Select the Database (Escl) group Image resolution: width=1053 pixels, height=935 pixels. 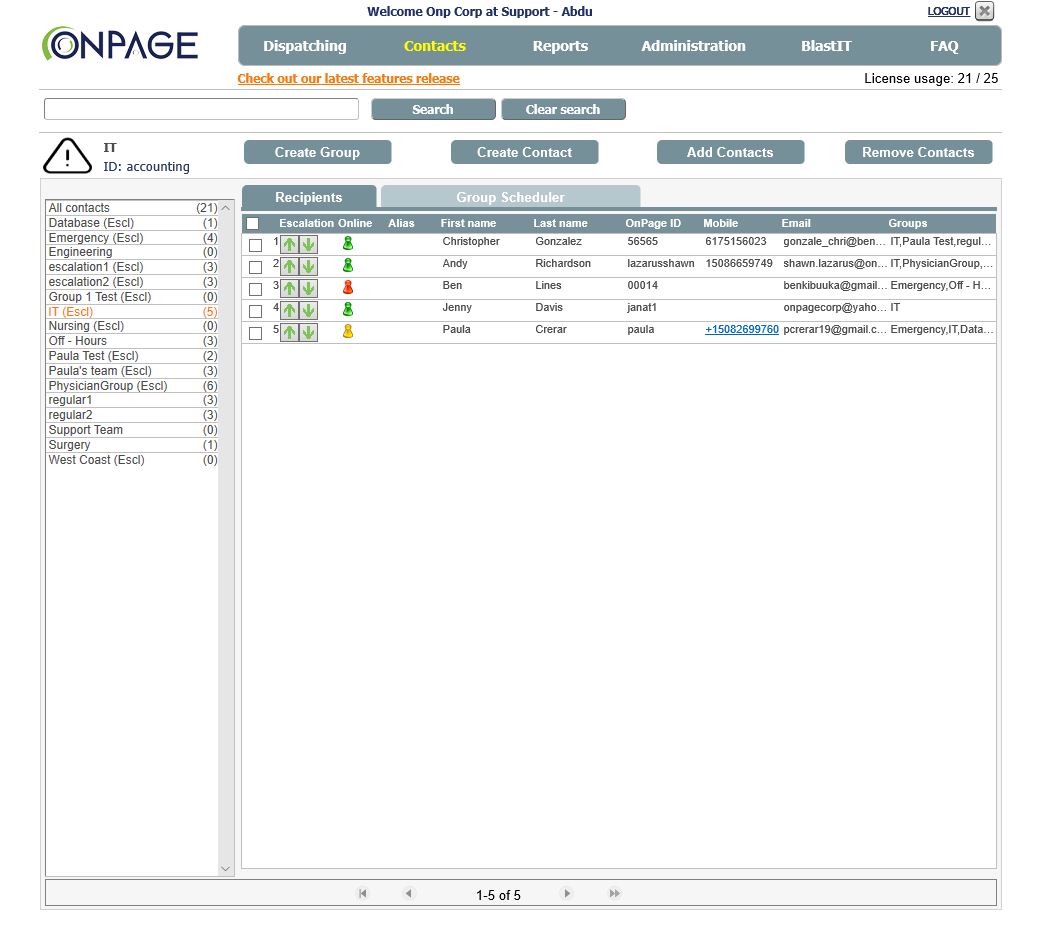[x=132, y=223]
